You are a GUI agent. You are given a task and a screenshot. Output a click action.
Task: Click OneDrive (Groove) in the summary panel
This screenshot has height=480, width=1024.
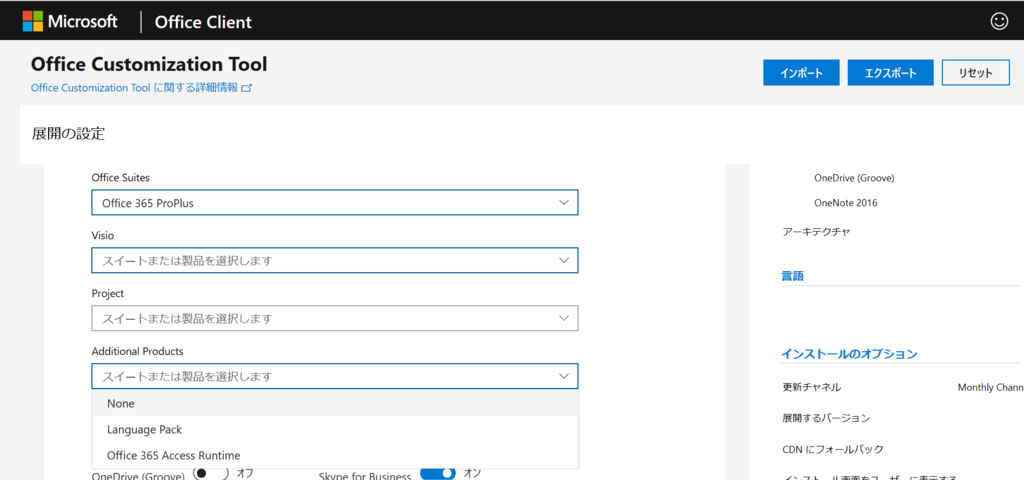(x=854, y=178)
